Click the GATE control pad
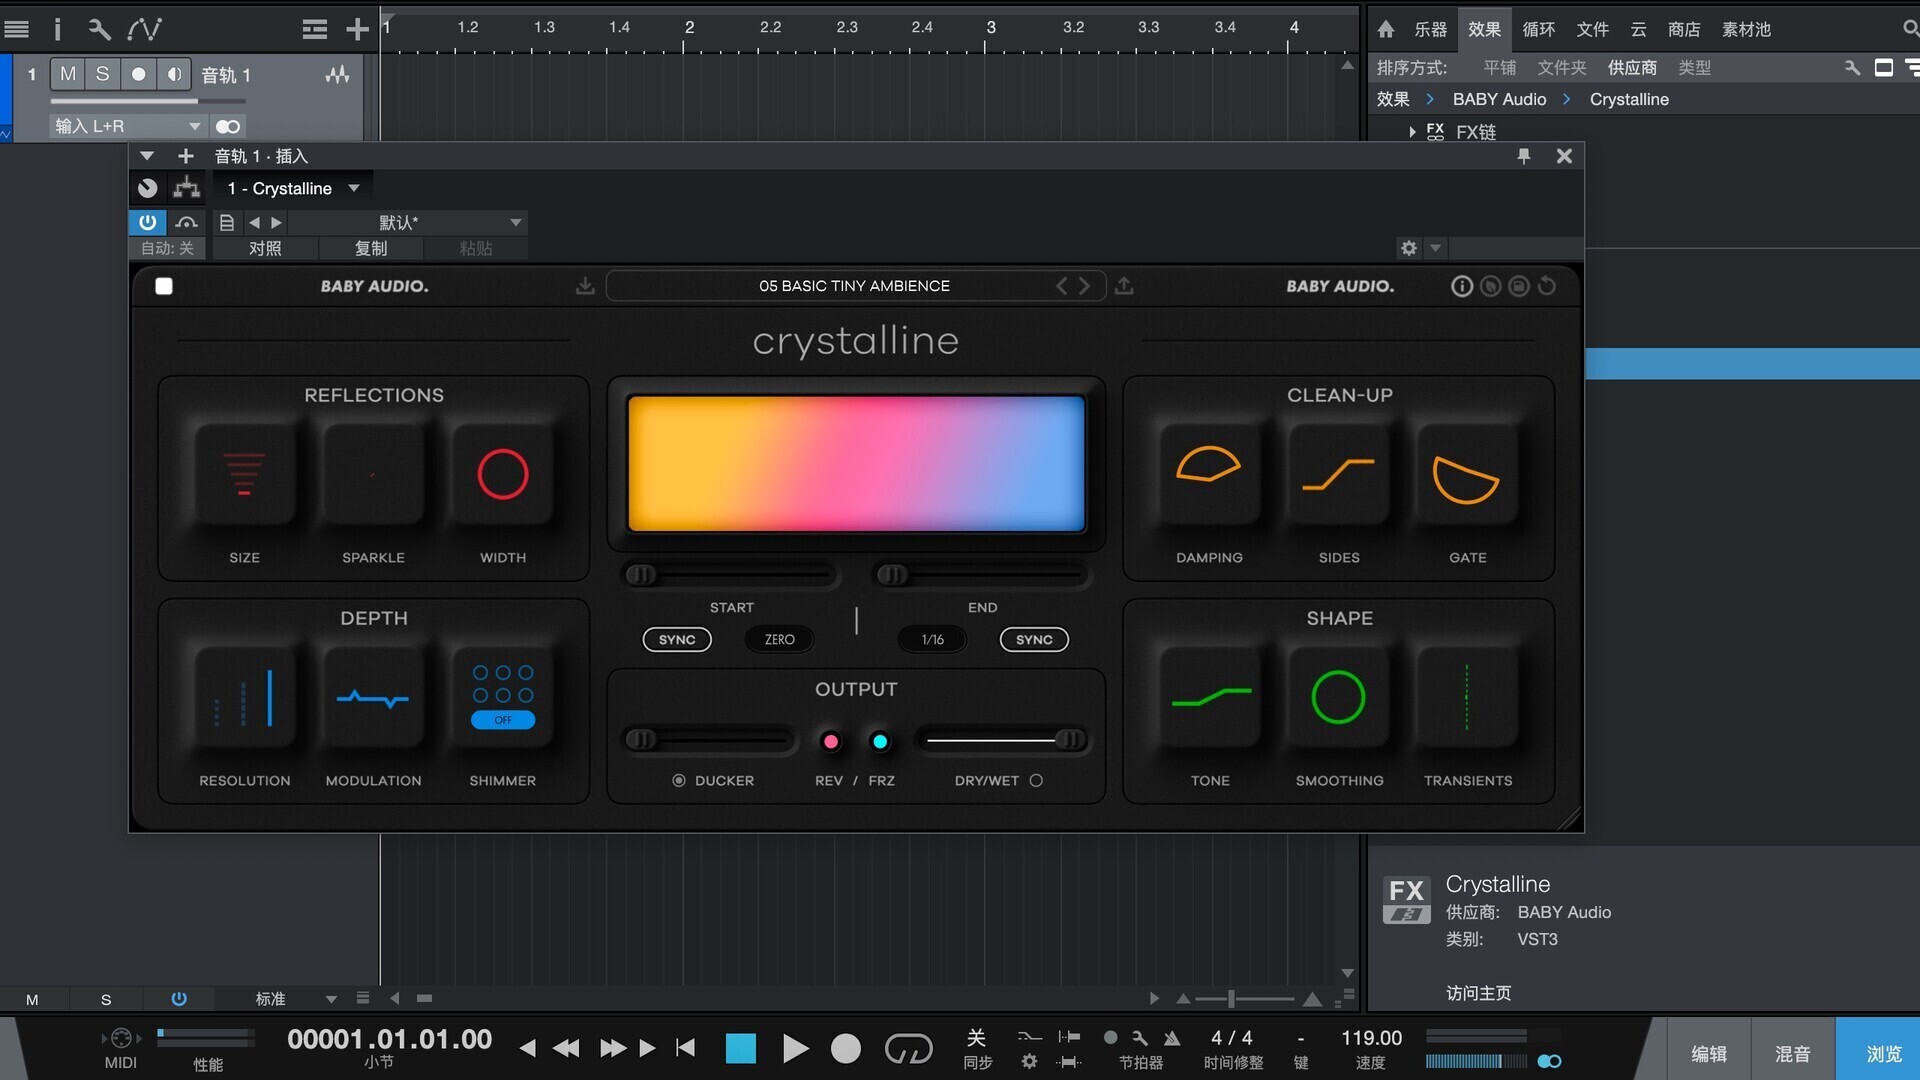 [1467, 474]
